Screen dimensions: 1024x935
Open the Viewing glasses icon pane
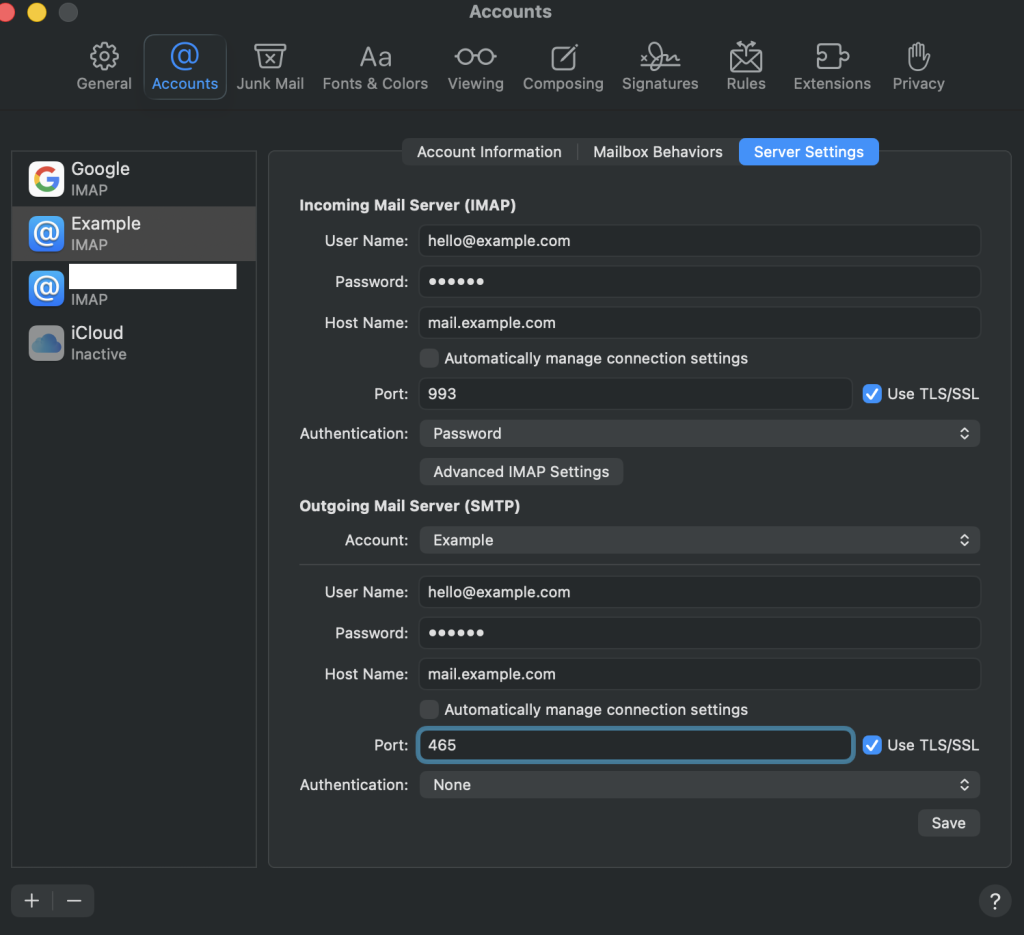[x=475, y=67]
